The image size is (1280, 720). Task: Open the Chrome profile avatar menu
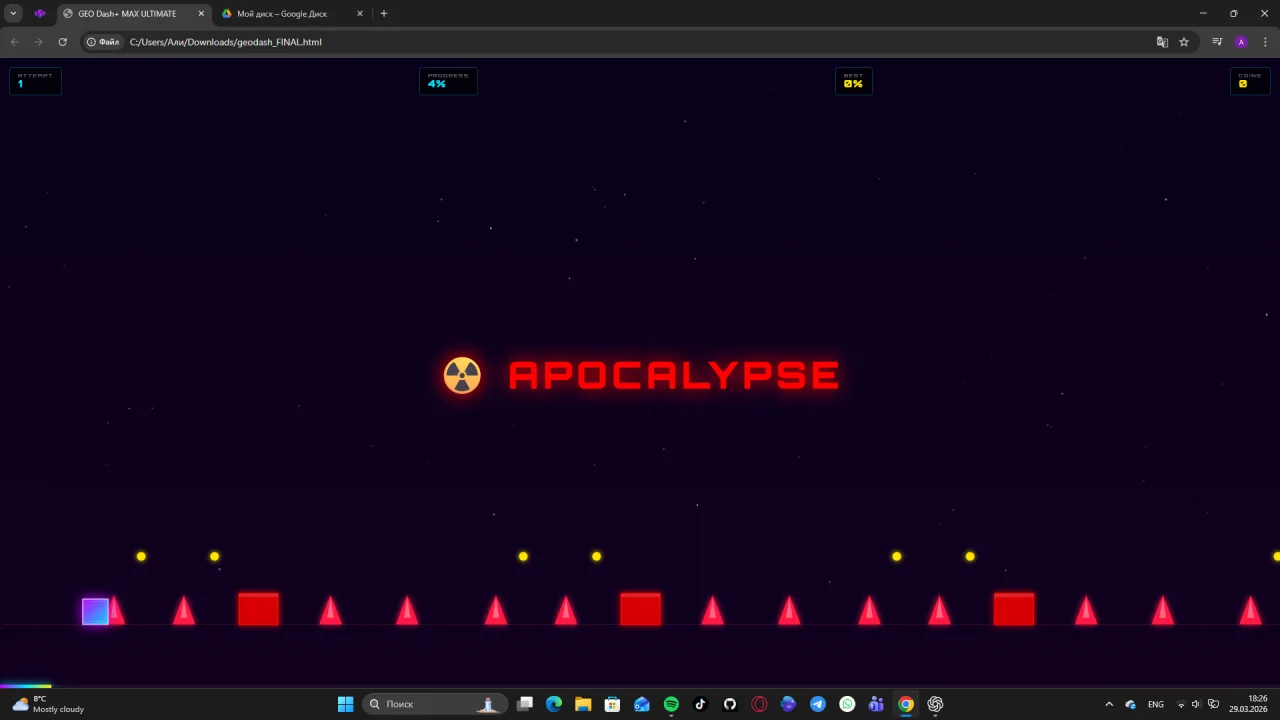coord(1241,42)
